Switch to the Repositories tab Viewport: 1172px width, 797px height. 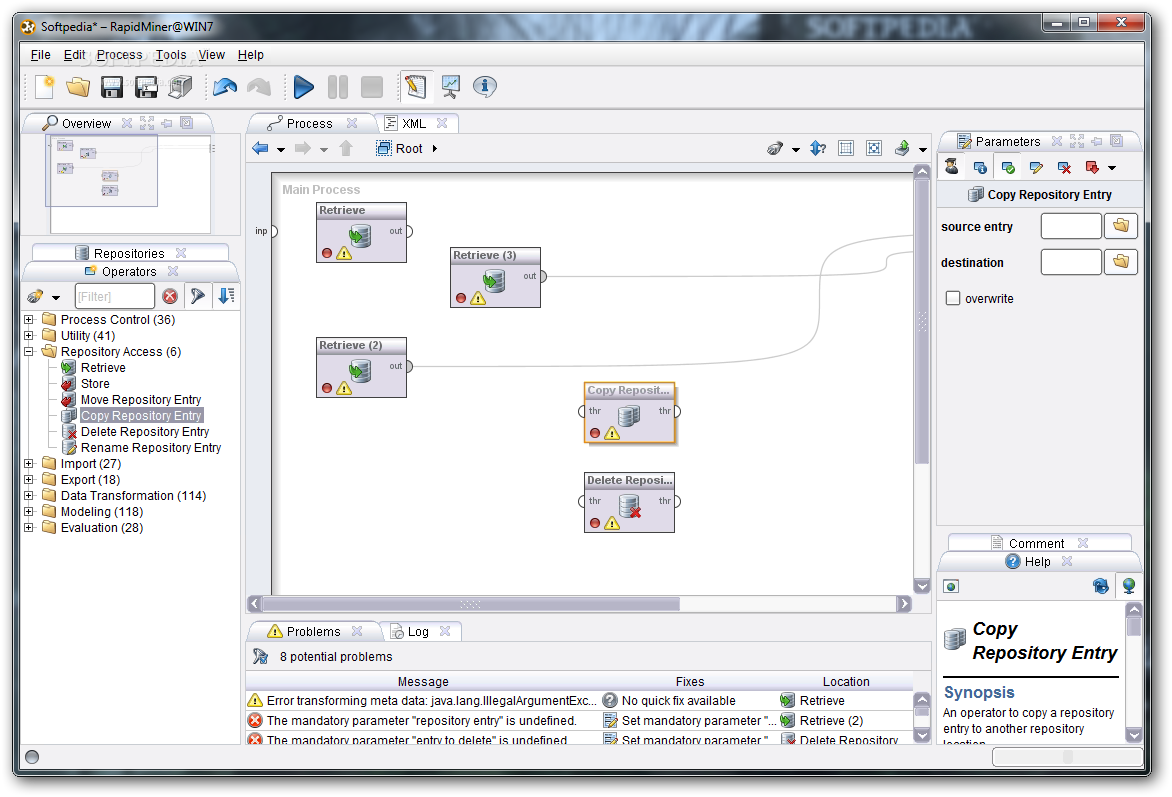(x=129, y=253)
